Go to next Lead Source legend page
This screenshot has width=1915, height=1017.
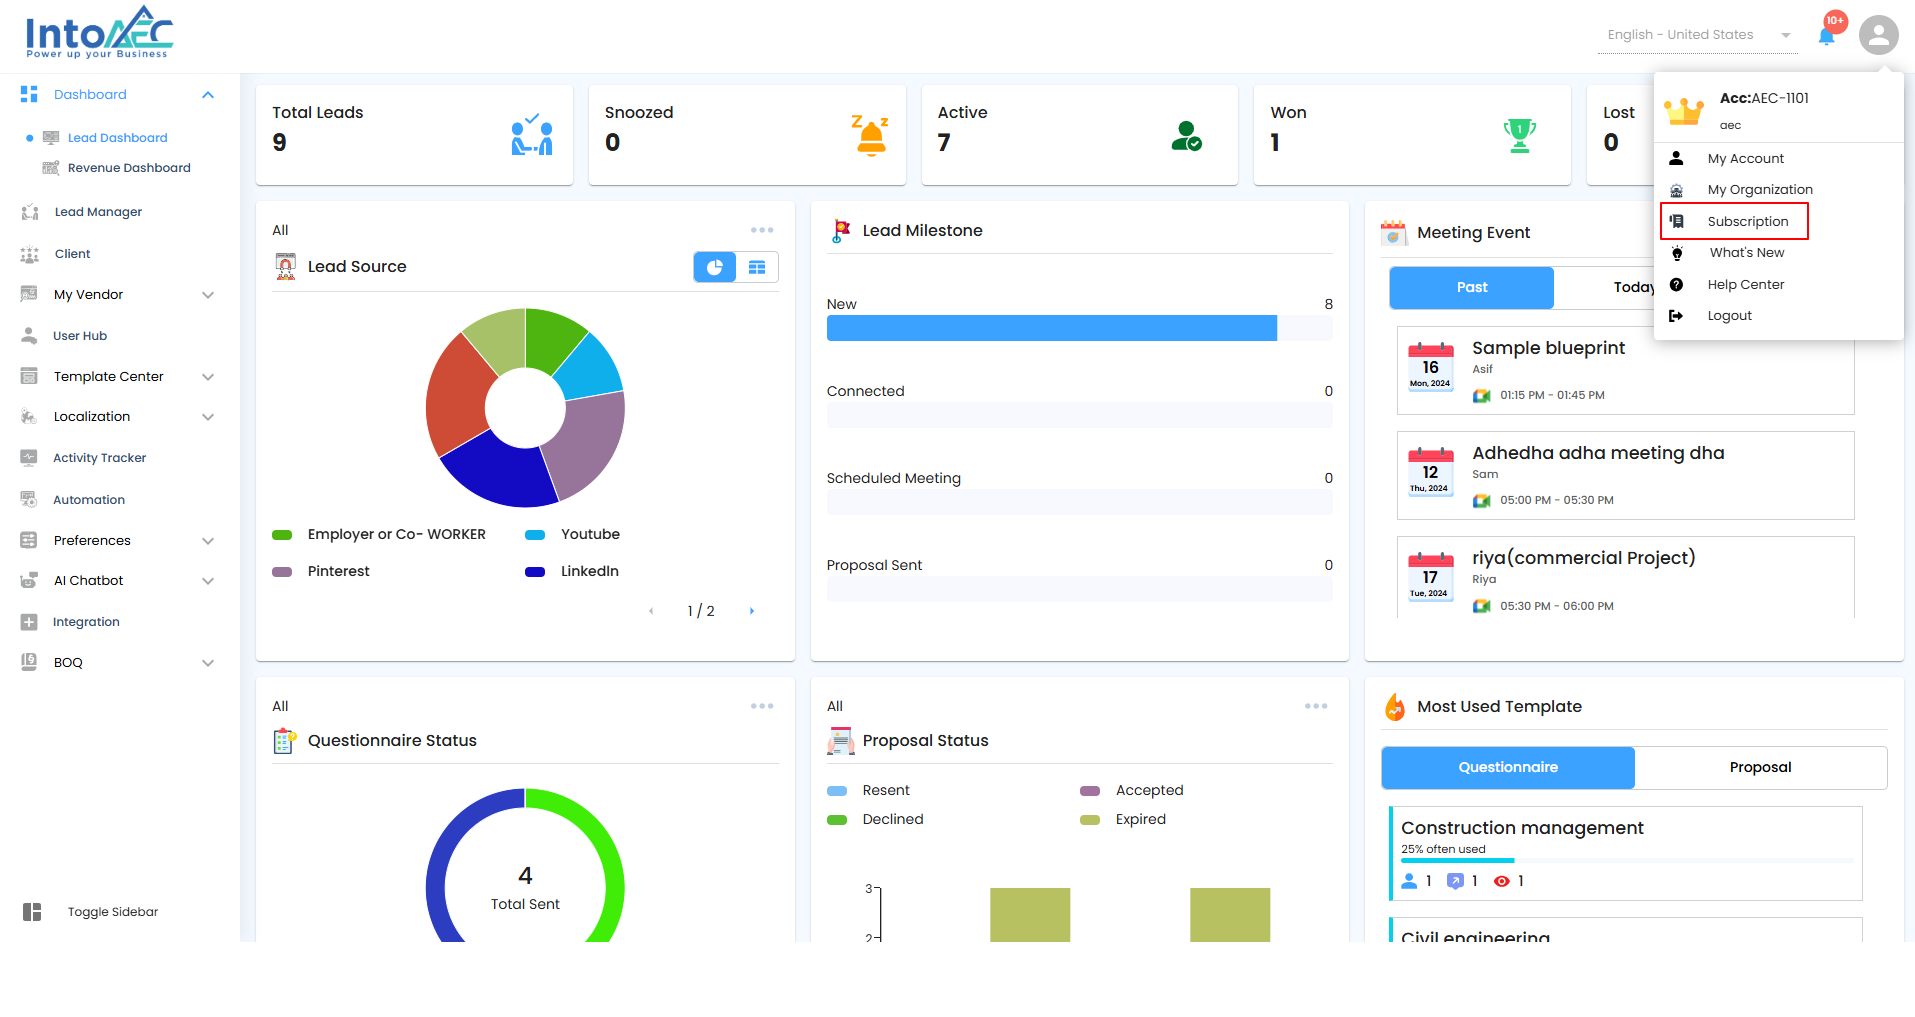(752, 611)
